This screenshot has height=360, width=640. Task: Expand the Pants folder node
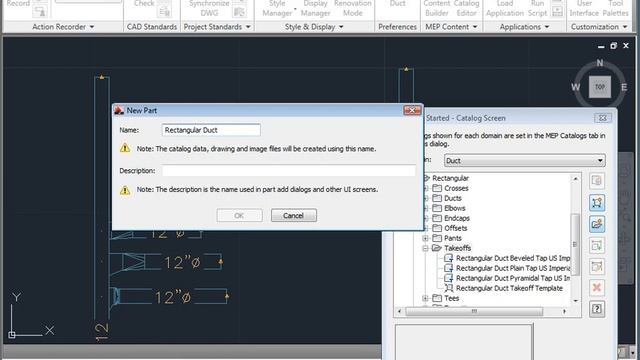coord(425,238)
